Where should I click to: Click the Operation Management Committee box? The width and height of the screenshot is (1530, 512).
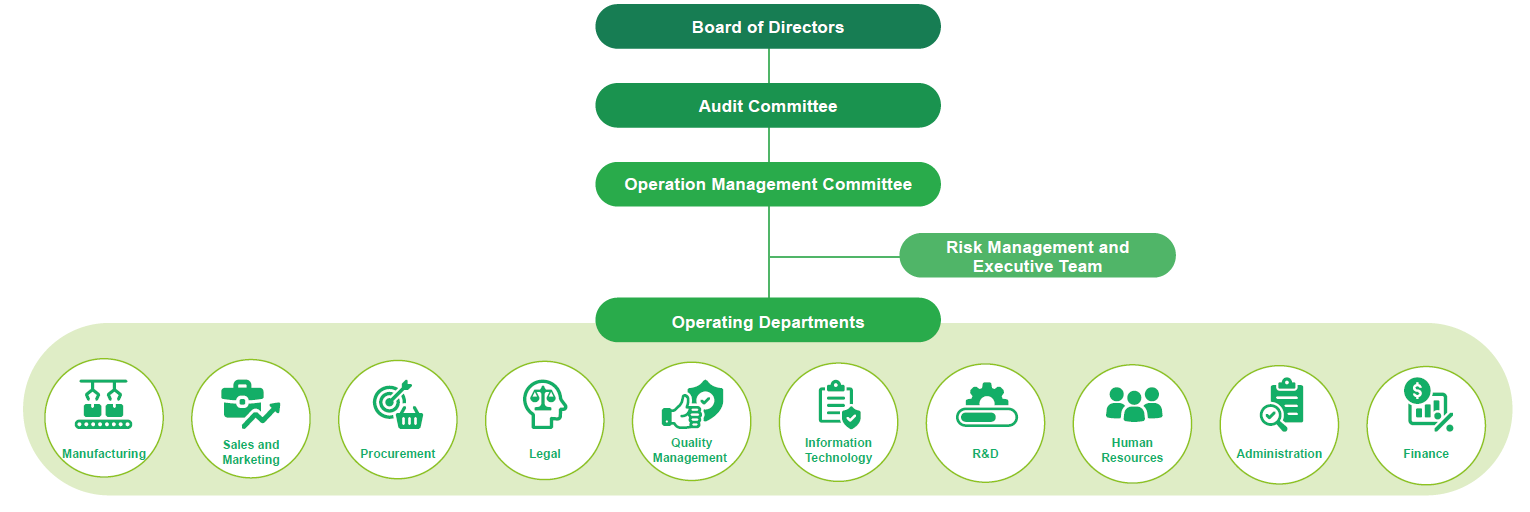768,185
